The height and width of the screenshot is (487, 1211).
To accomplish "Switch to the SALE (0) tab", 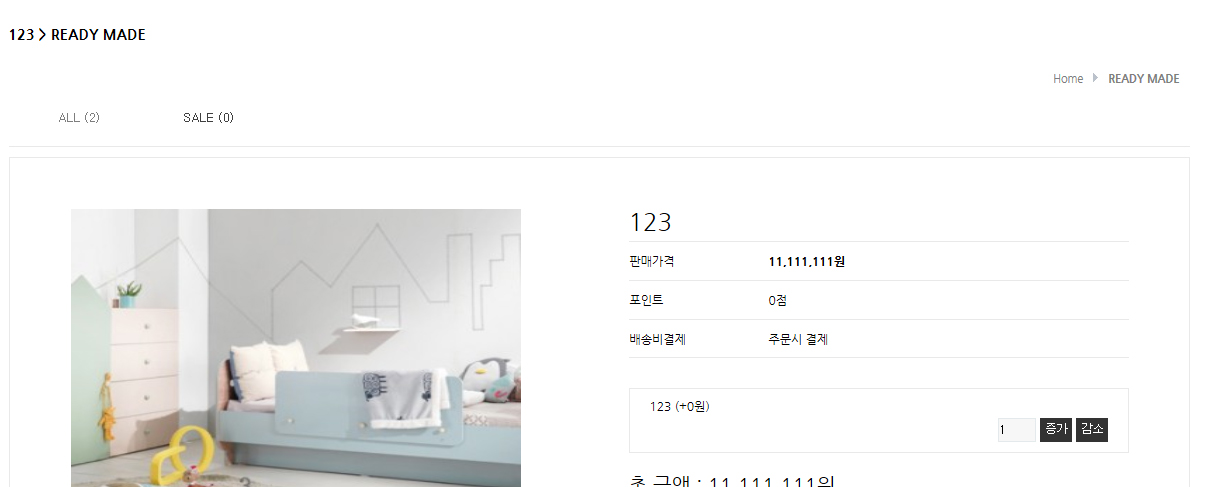I will (x=208, y=118).
